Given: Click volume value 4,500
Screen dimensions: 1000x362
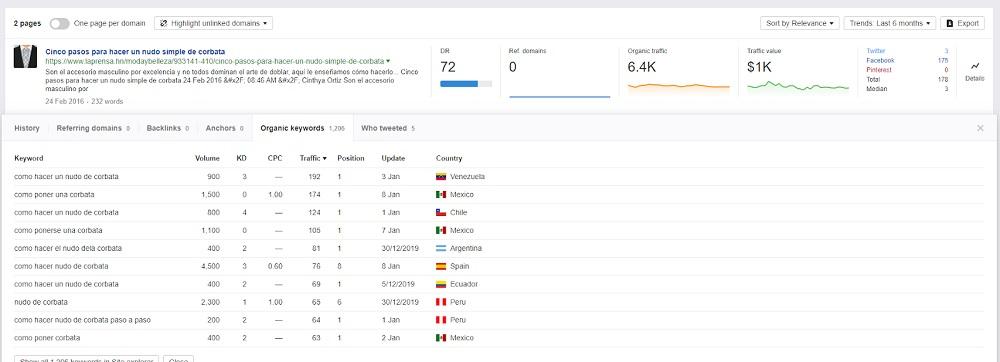Looking at the screenshot, I should [210, 266].
